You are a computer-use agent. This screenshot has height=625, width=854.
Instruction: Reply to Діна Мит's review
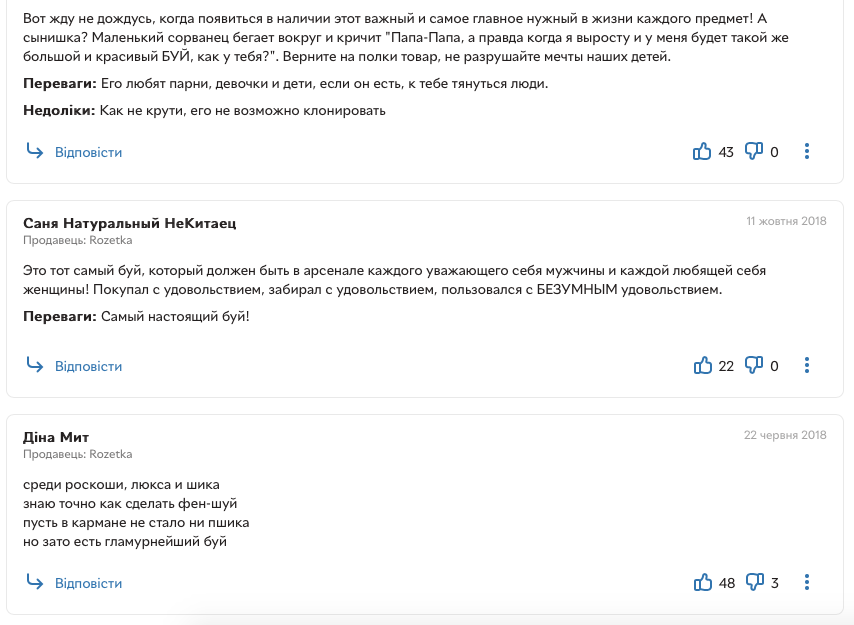click(88, 584)
